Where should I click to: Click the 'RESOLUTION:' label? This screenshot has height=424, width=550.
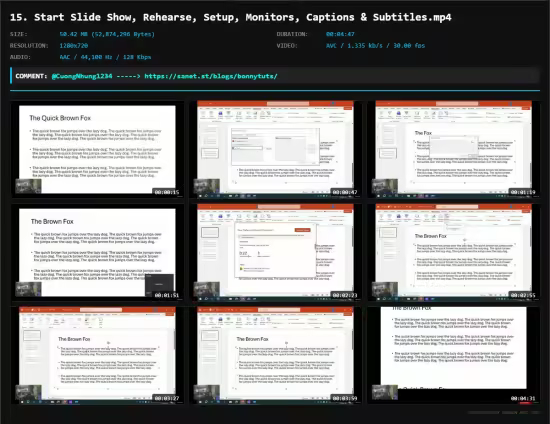coord(29,46)
